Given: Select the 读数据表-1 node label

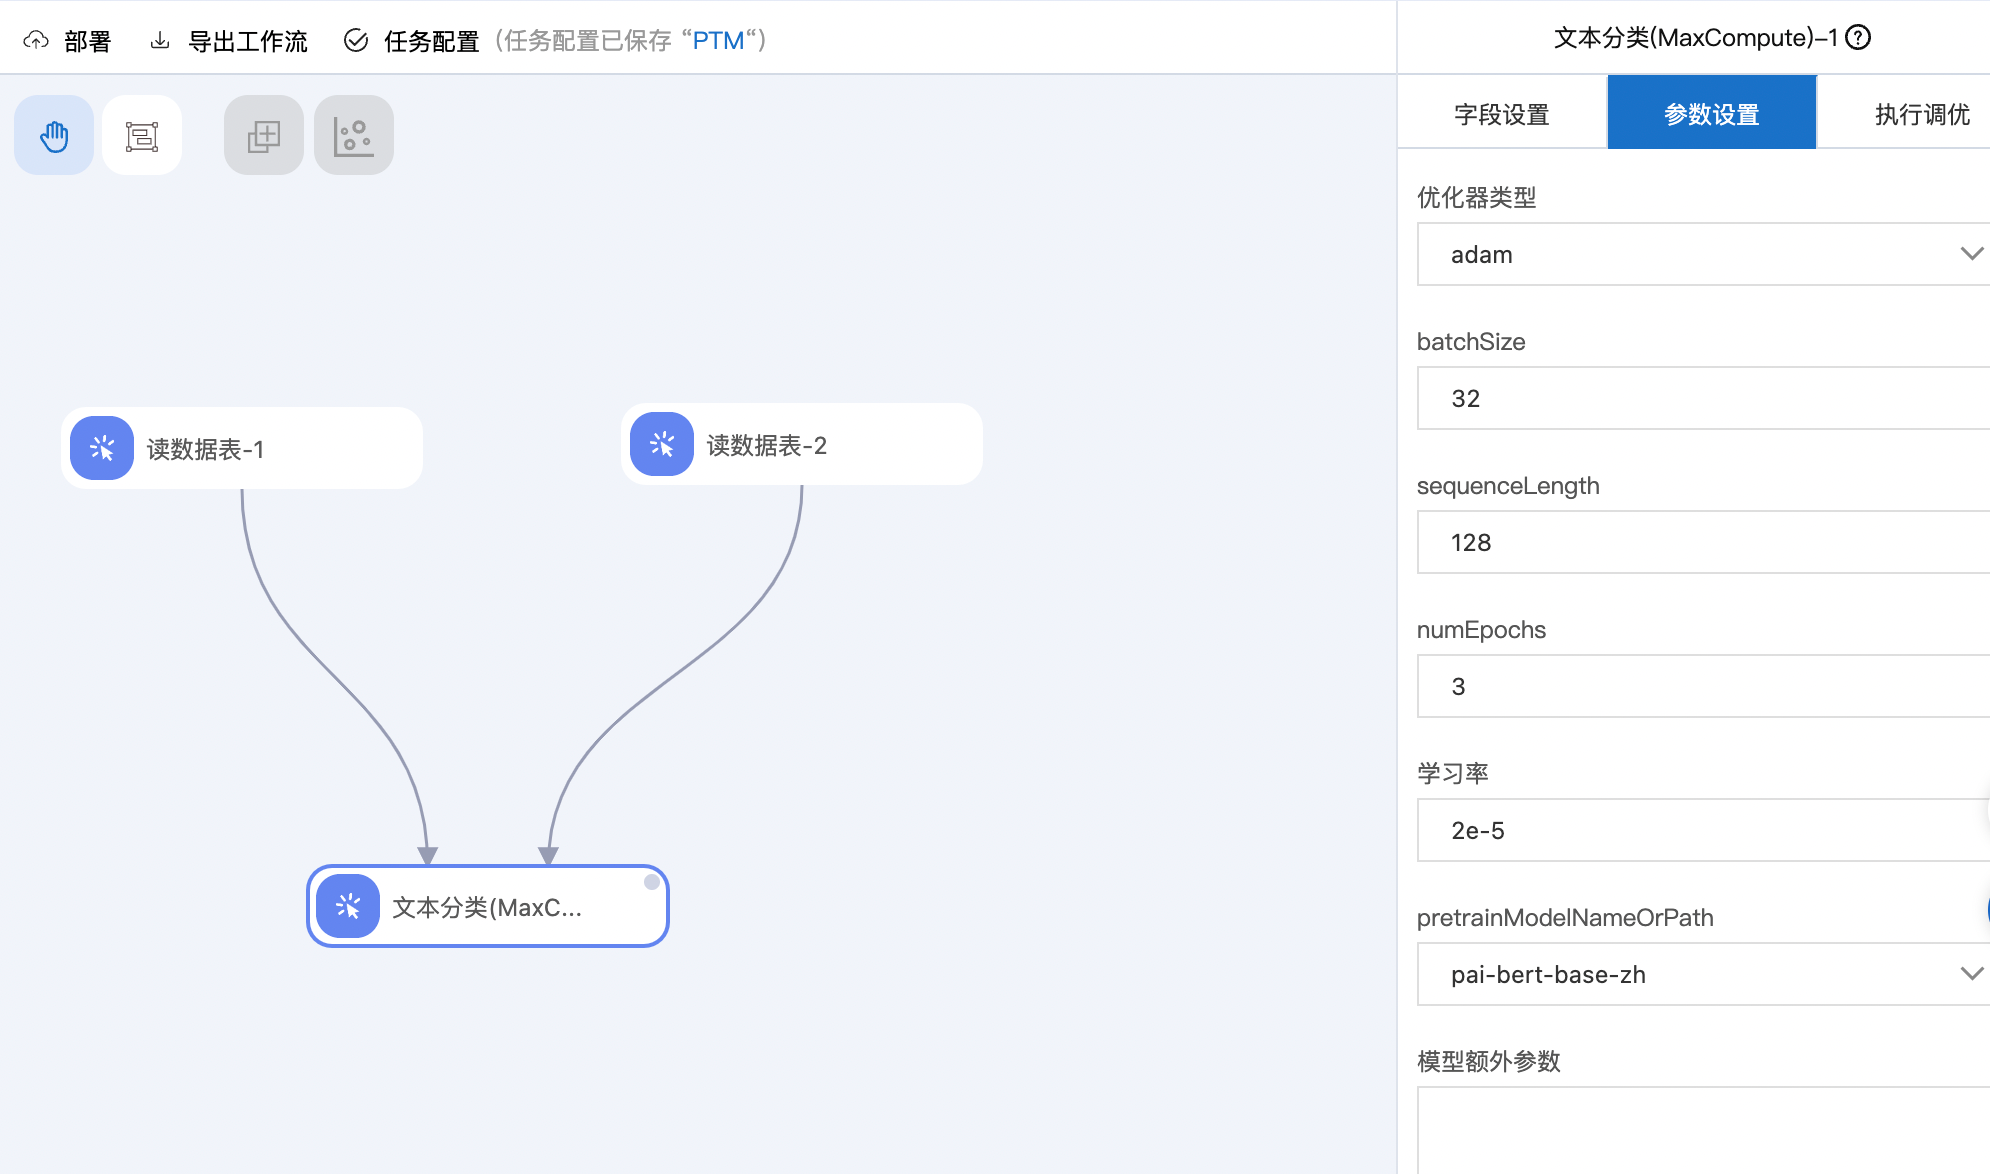Looking at the screenshot, I should click(206, 449).
